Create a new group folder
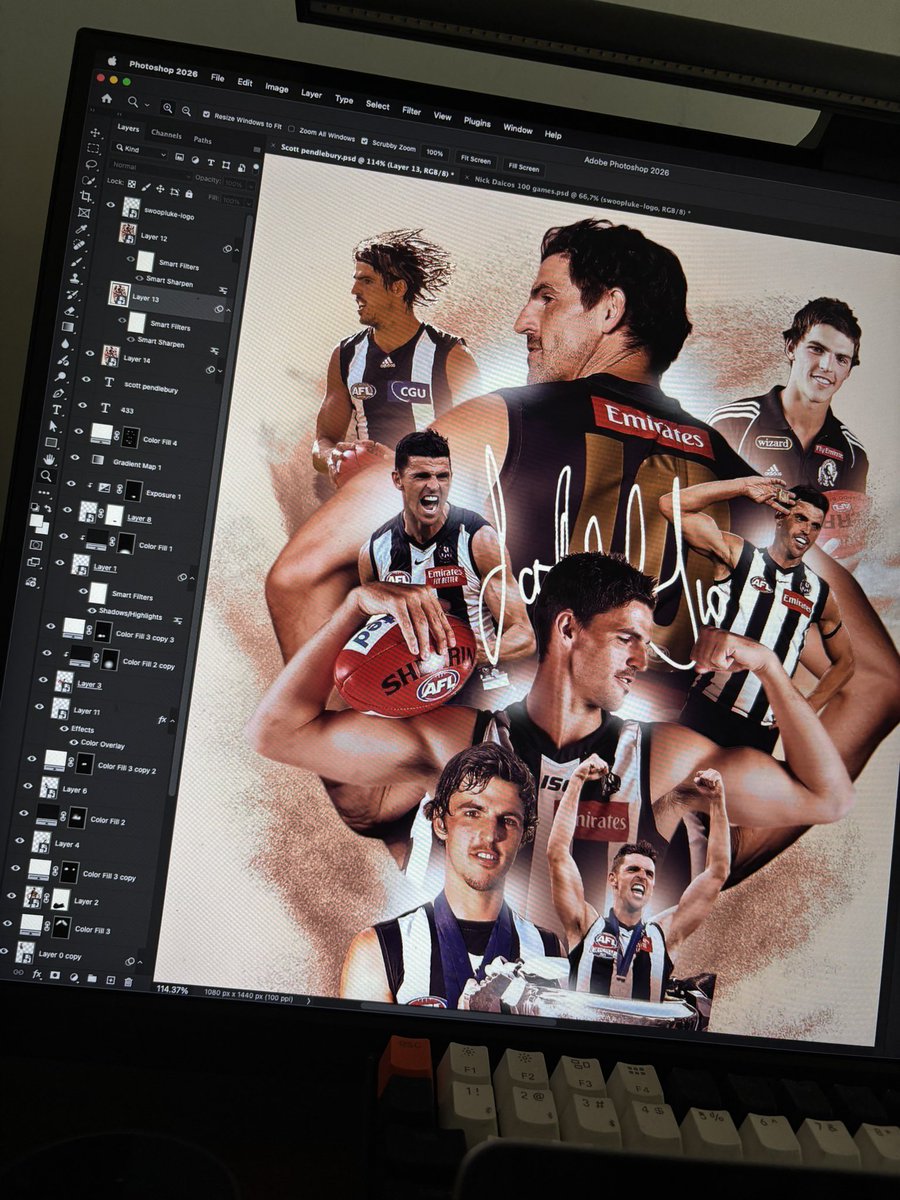 pyautogui.click(x=92, y=978)
